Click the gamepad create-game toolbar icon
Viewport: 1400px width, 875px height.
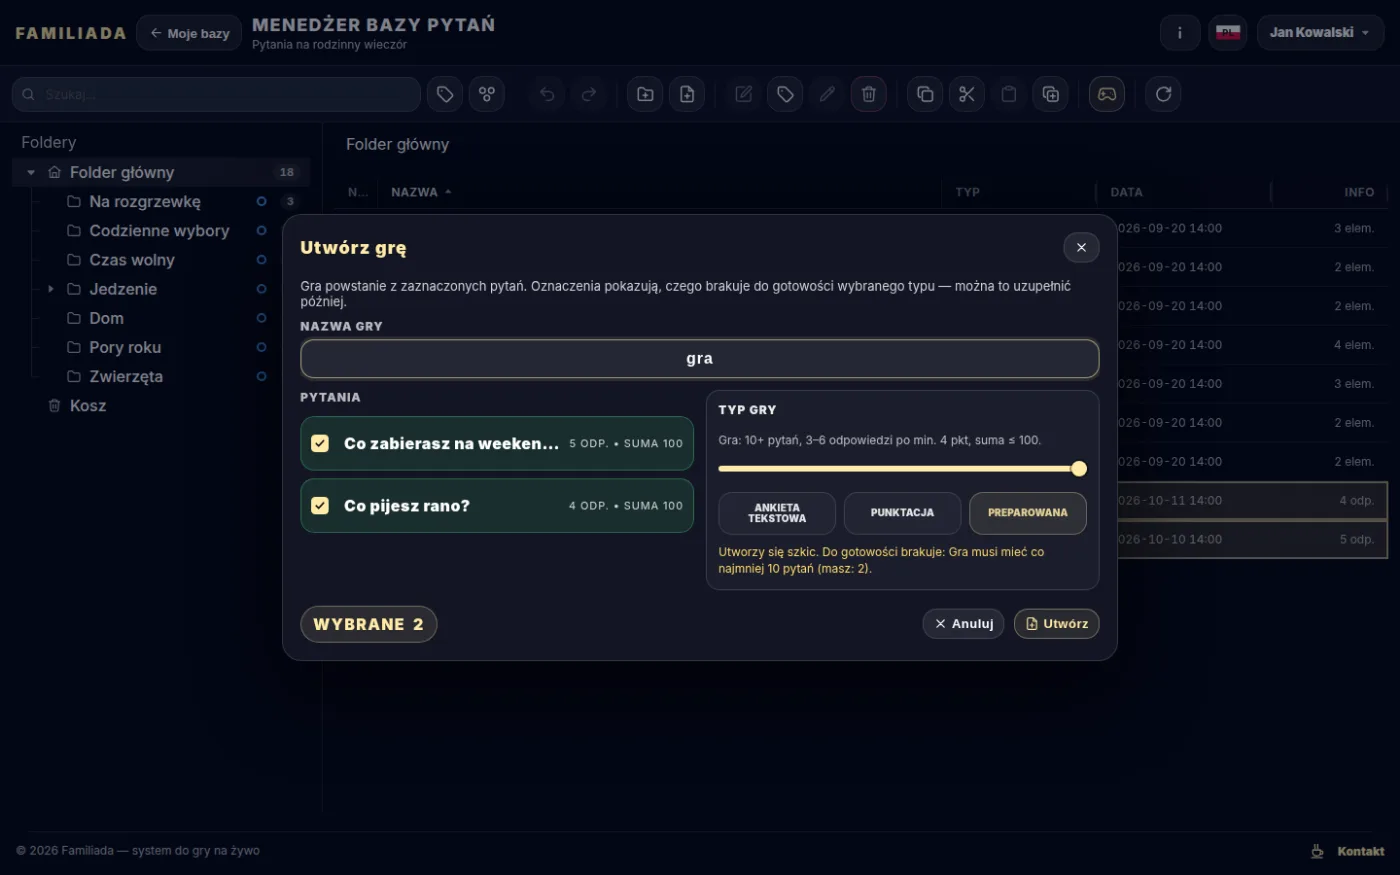[1107, 94]
